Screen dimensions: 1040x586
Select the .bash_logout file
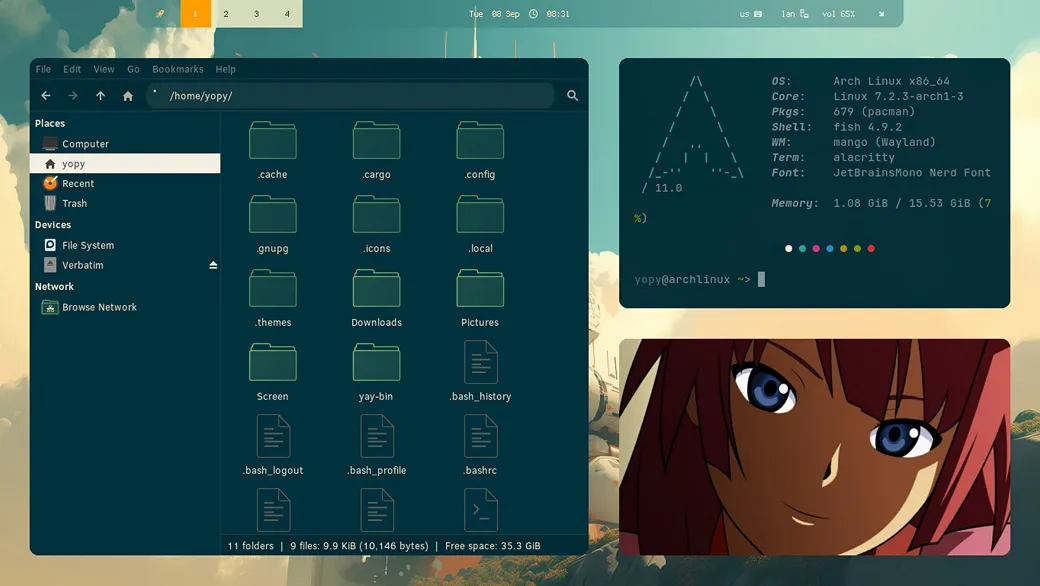click(x=273, y=445)
